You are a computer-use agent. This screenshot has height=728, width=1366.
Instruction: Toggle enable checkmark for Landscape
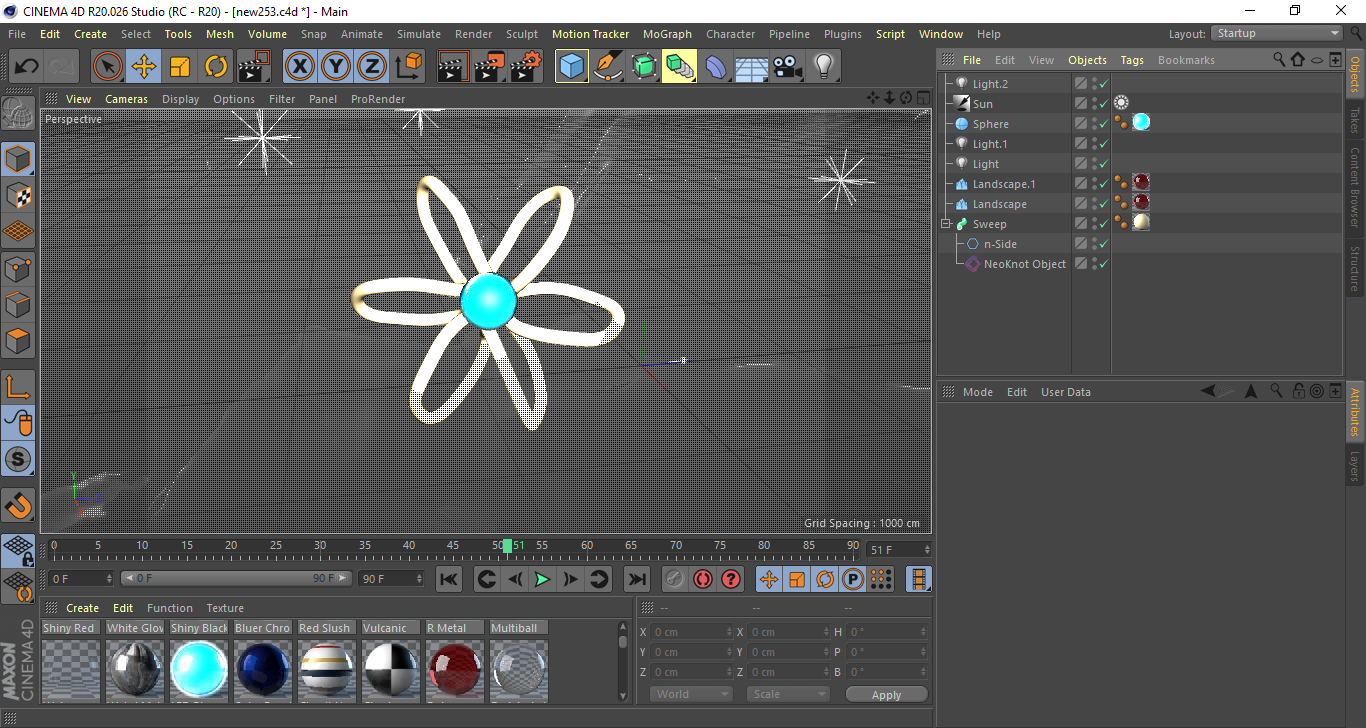[1104, 204]
